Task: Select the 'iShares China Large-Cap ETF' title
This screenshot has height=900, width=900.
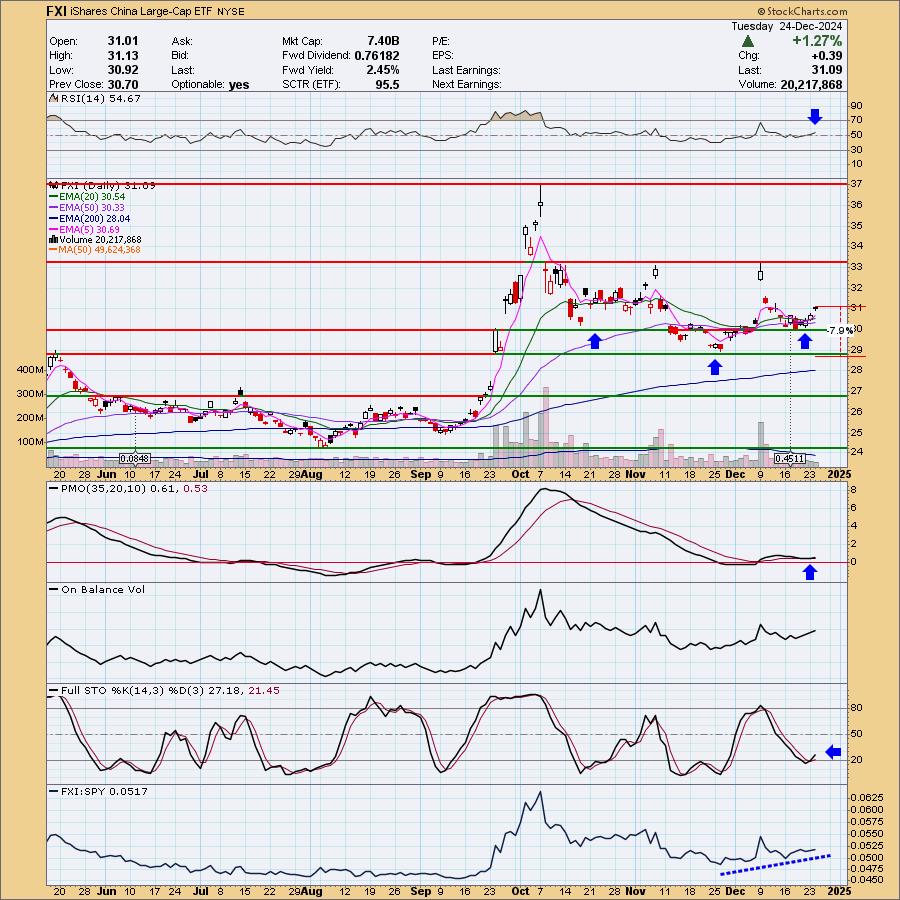Action: pos(141,11)
